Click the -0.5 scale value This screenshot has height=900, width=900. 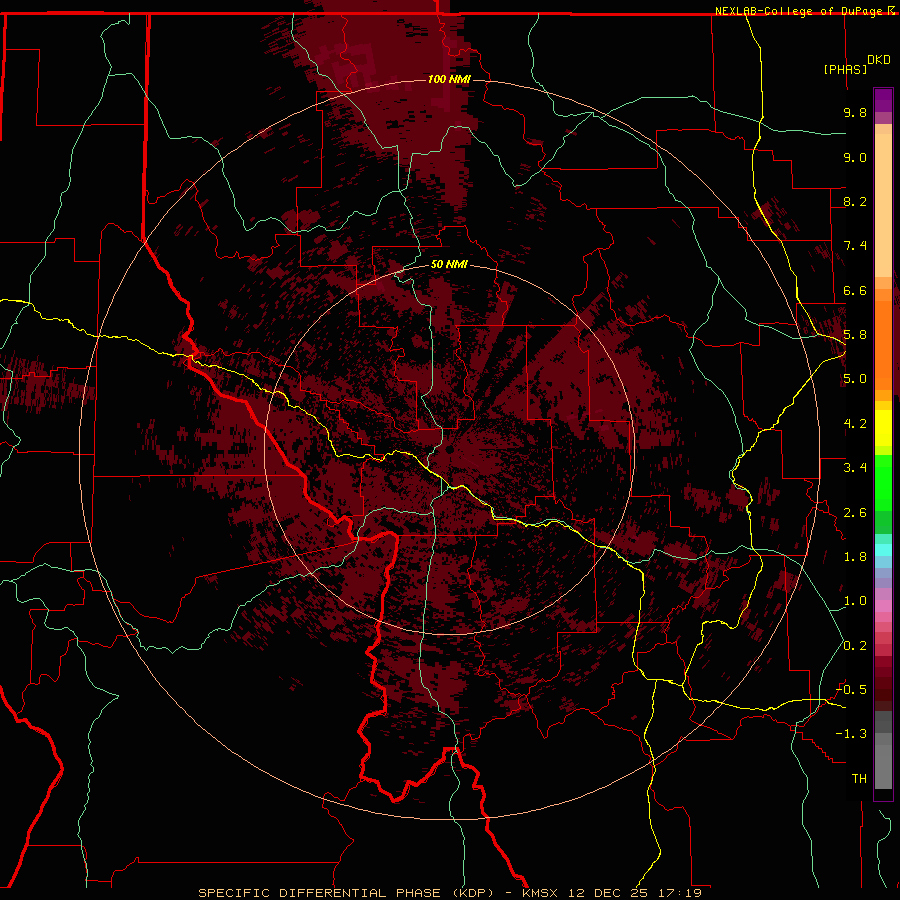[852, 690]
